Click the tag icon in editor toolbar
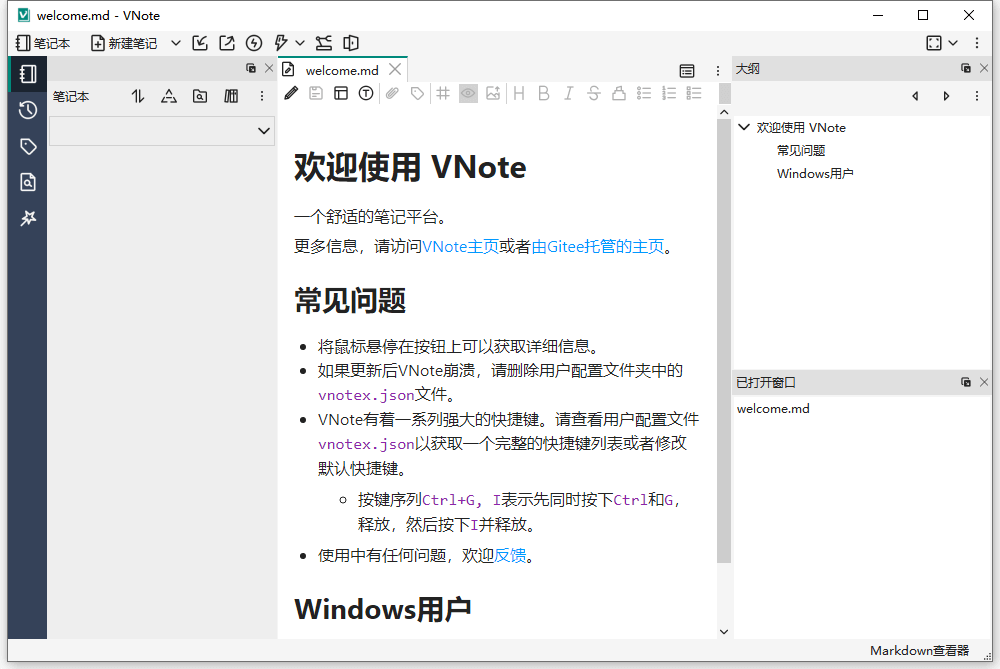Image resolution: width=1000 pixels, height=669 pixels. (x=417, y=94)
